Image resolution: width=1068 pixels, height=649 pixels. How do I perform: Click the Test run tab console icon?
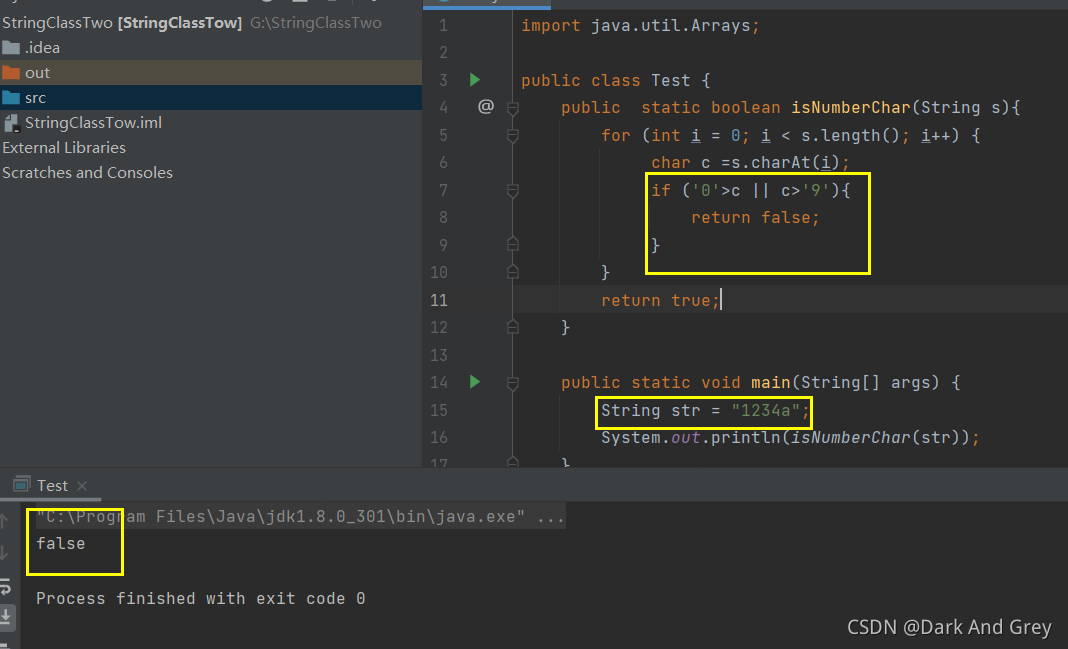click(x=22, y=484)
